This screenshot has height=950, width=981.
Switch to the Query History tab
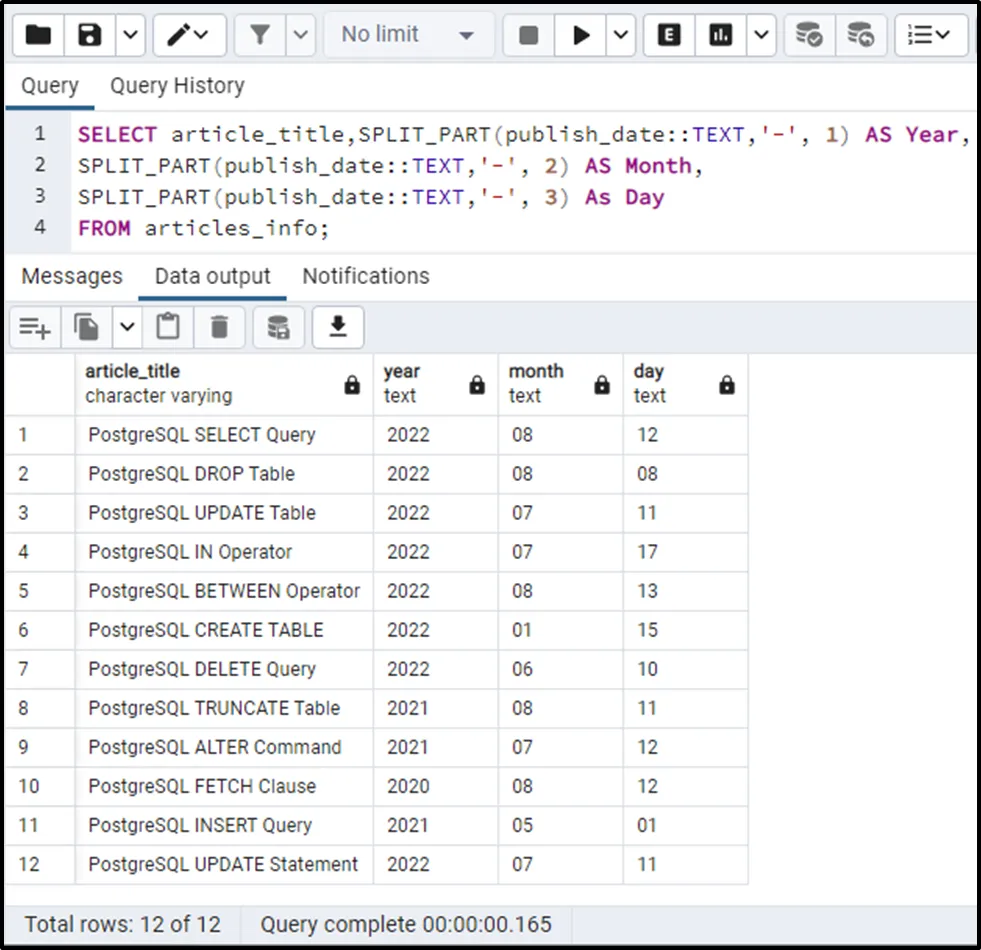pyautogui.click(x=177, y=86)
